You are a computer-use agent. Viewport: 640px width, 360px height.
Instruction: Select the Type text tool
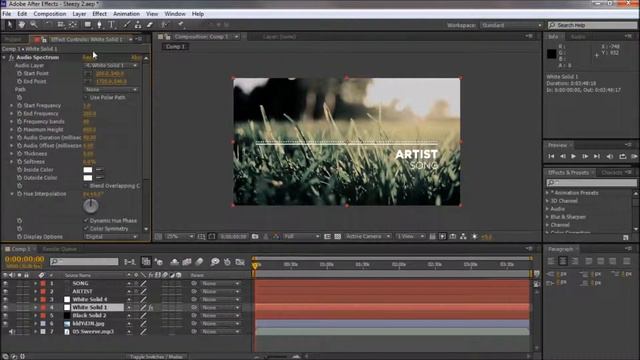coord(111,24)
